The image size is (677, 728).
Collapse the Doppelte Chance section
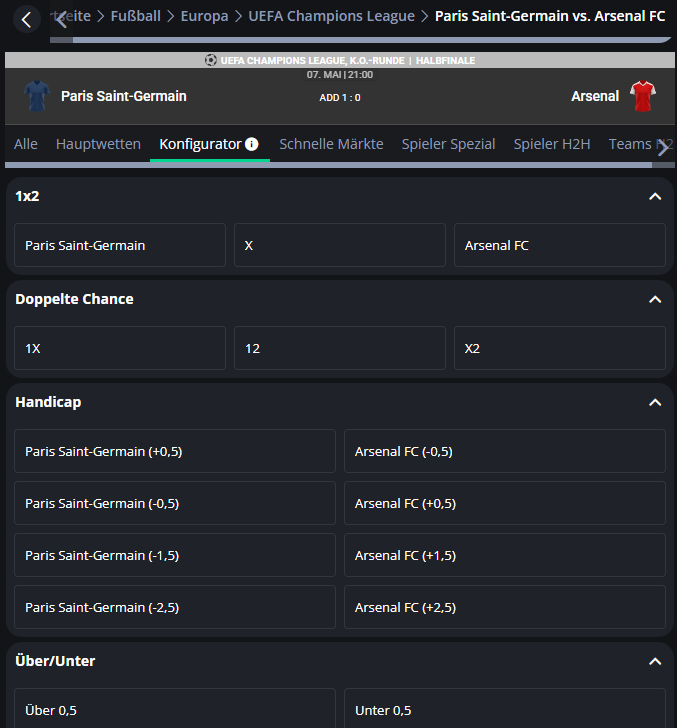(x=655, y=299)
